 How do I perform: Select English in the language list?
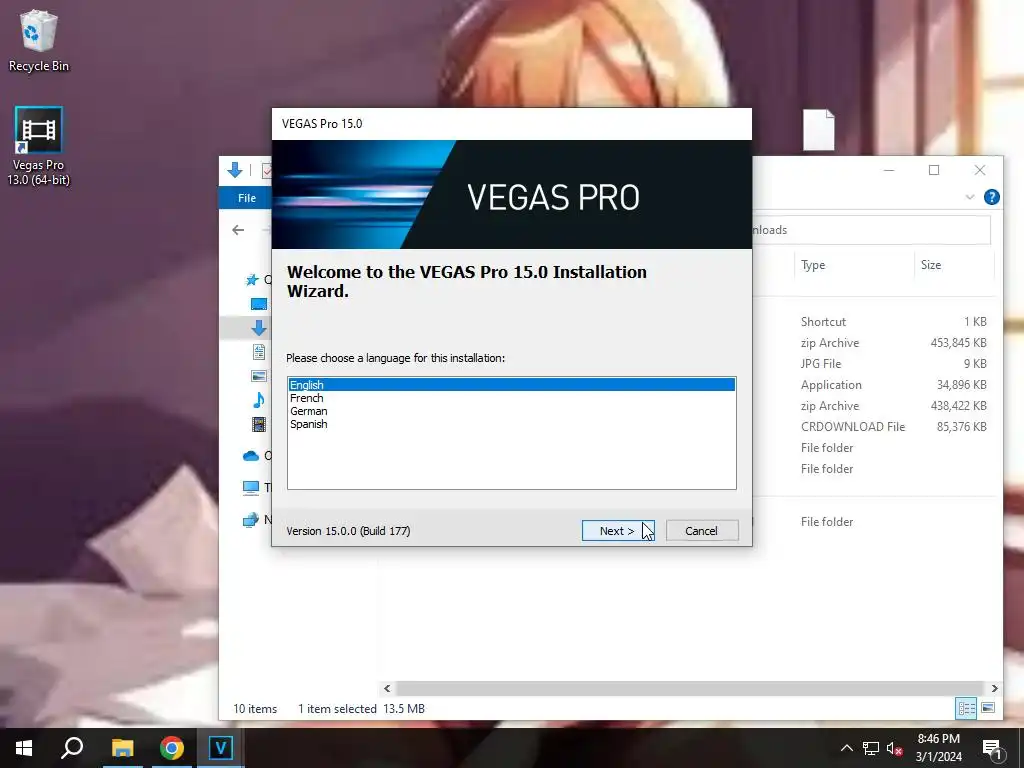[511, 385]
